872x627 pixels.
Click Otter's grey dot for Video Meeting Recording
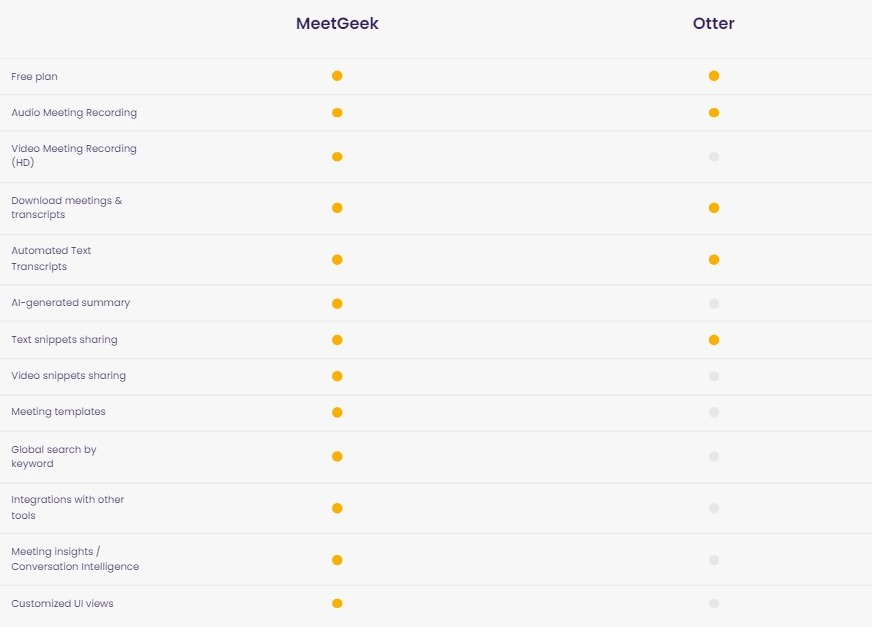pyautogui.click(x=714, y=157)
